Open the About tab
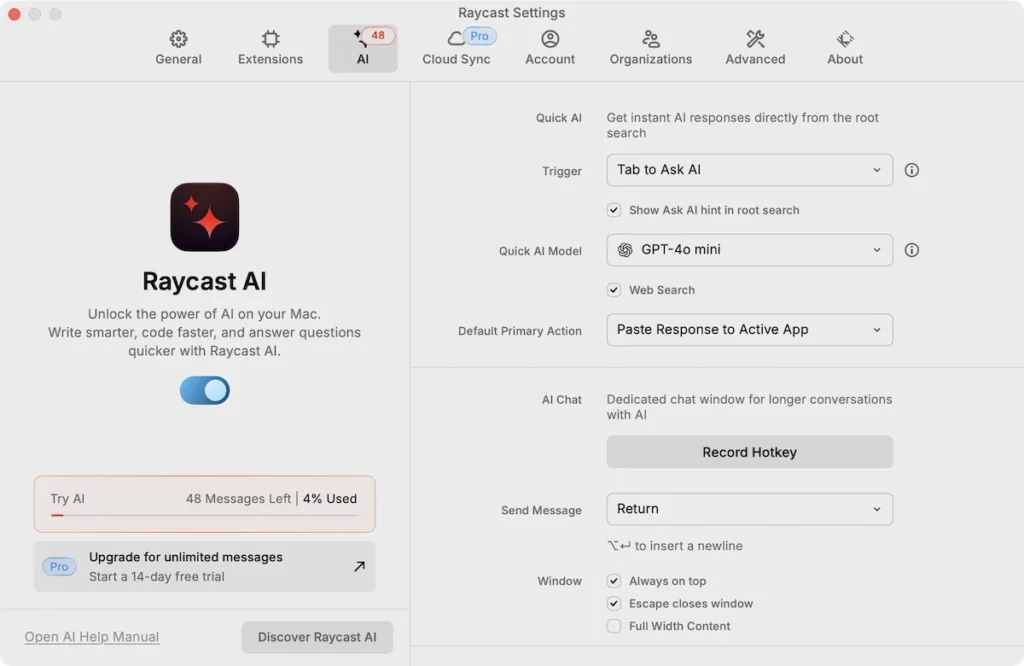Image resolution: width=1024 pixels, height=666 pixels. pos(845,48)
